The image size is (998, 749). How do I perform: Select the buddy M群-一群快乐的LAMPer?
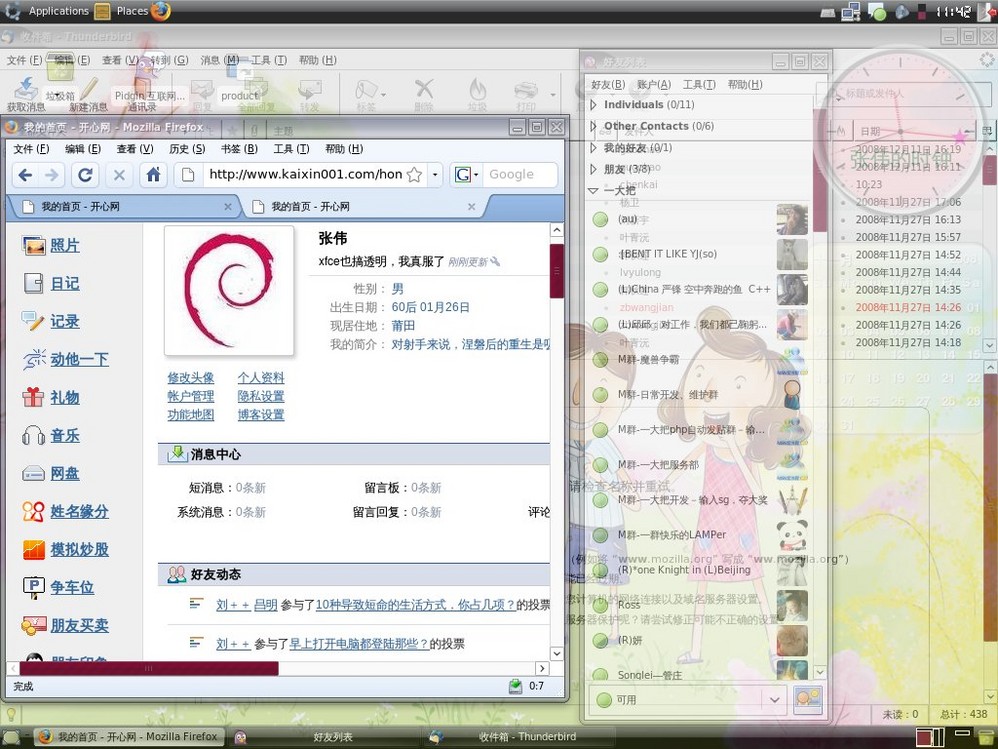698,535
